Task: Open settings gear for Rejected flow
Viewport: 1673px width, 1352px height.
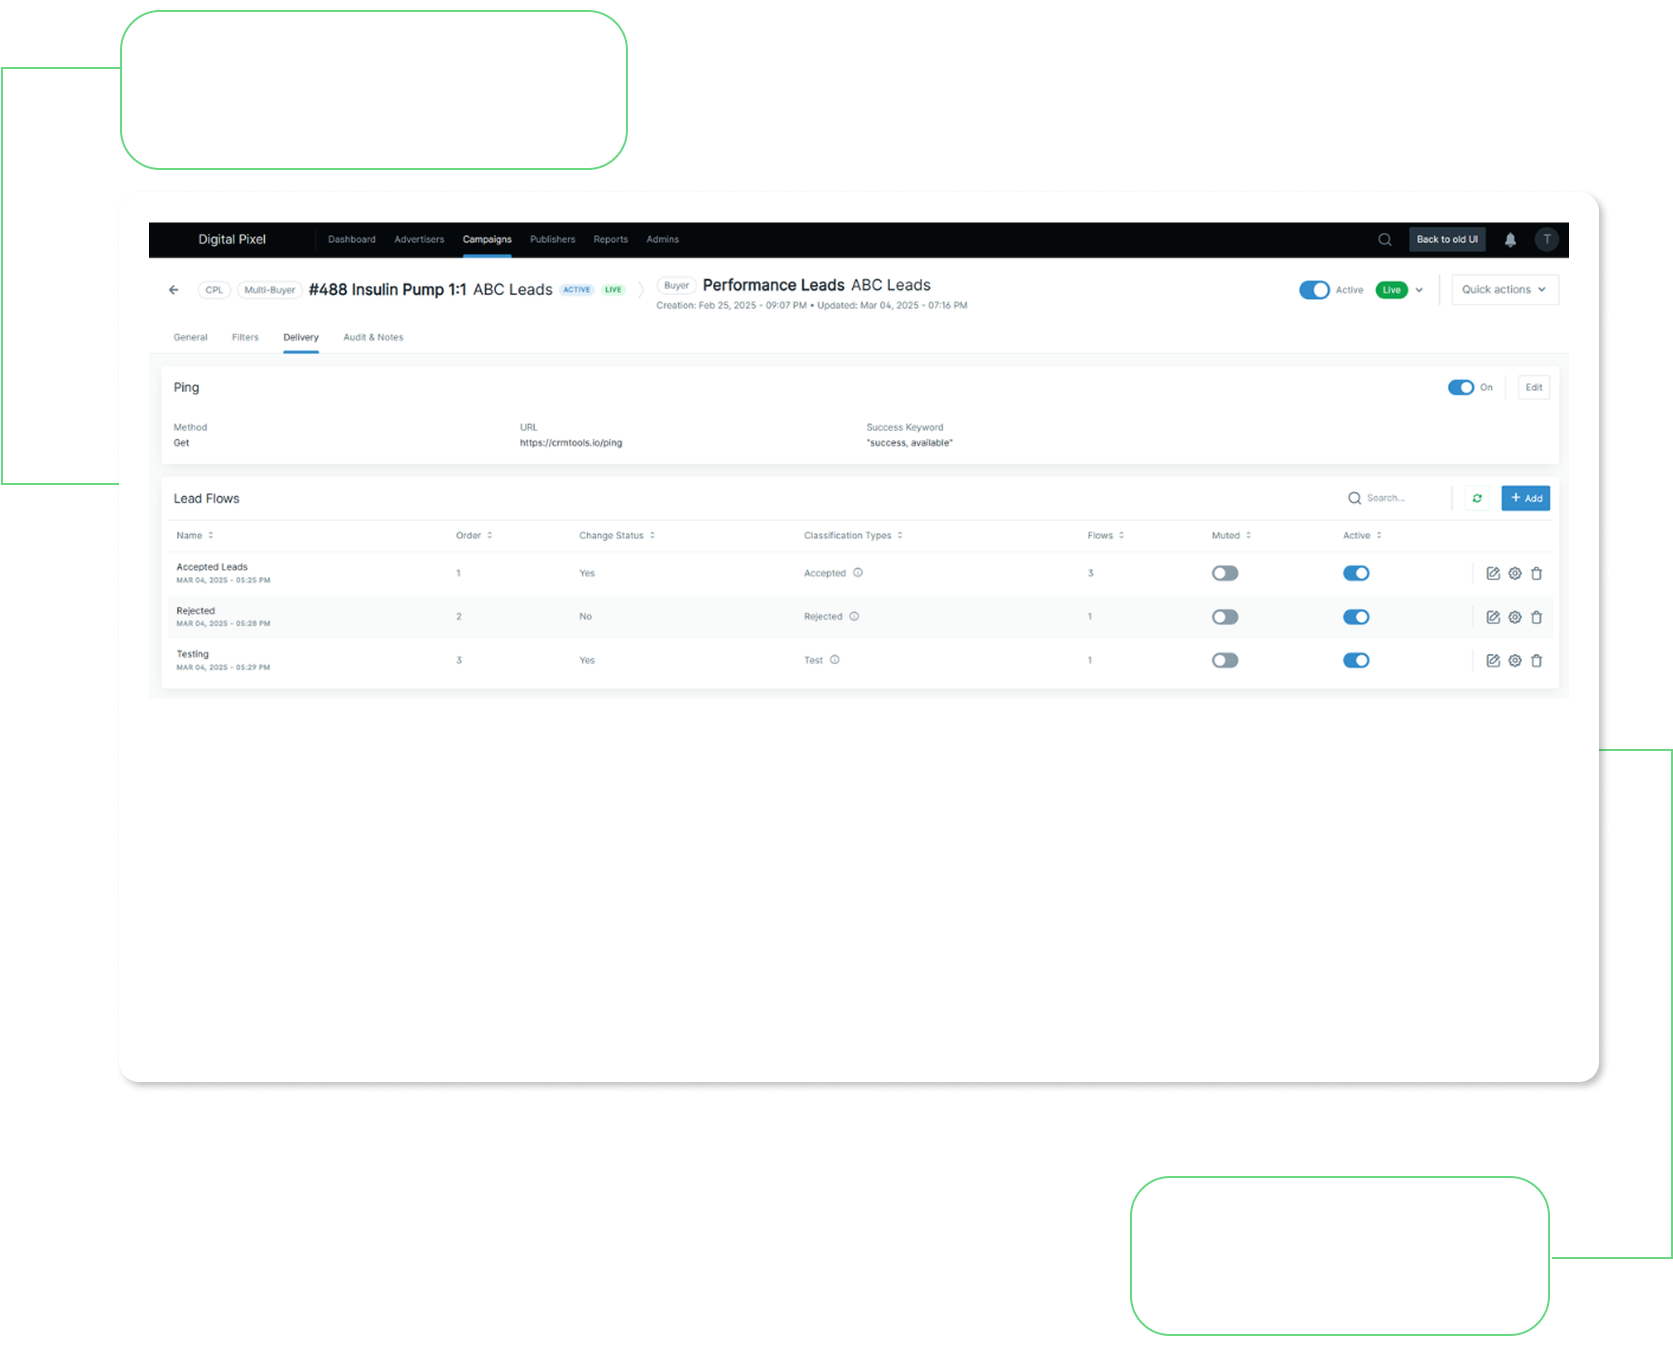Action: (x=1515, y=617)
